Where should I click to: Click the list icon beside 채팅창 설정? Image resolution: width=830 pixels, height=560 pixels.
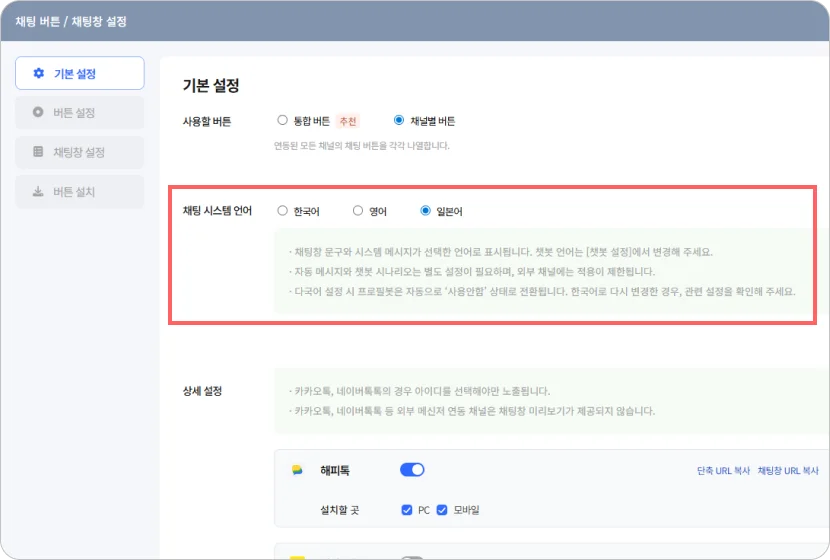[38, 152]
